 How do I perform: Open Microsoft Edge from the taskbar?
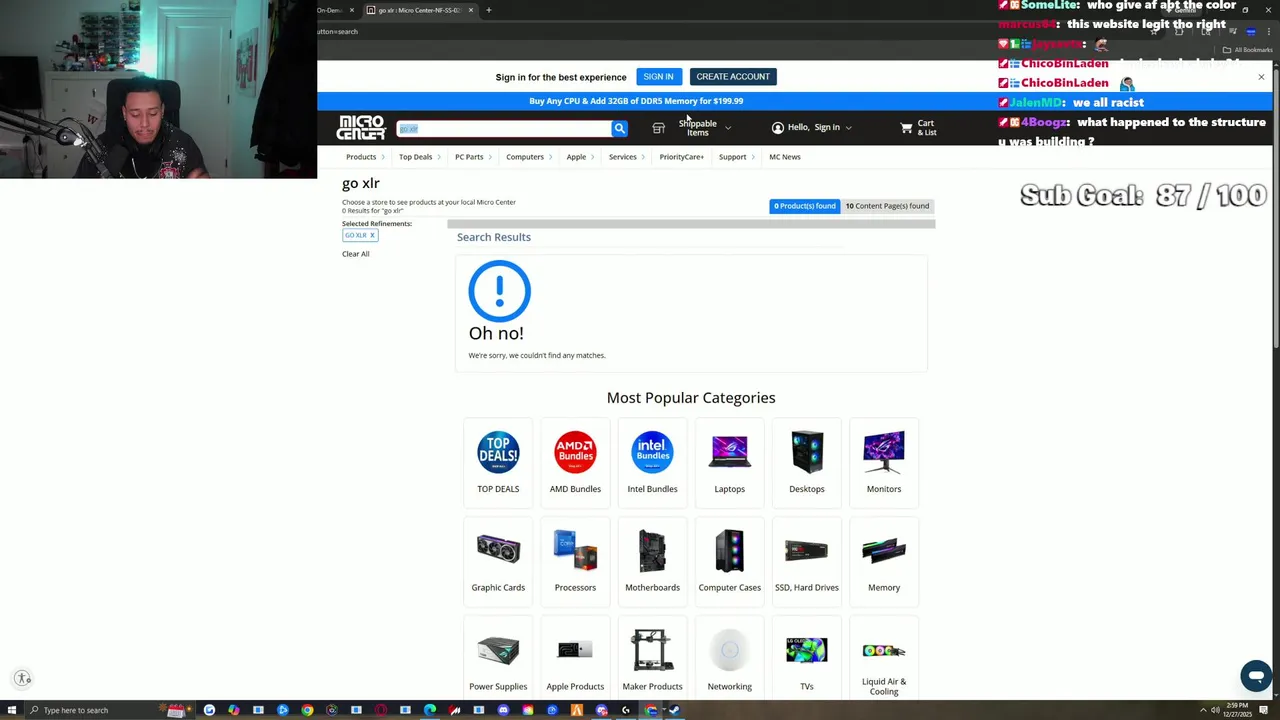pos(430,710)
